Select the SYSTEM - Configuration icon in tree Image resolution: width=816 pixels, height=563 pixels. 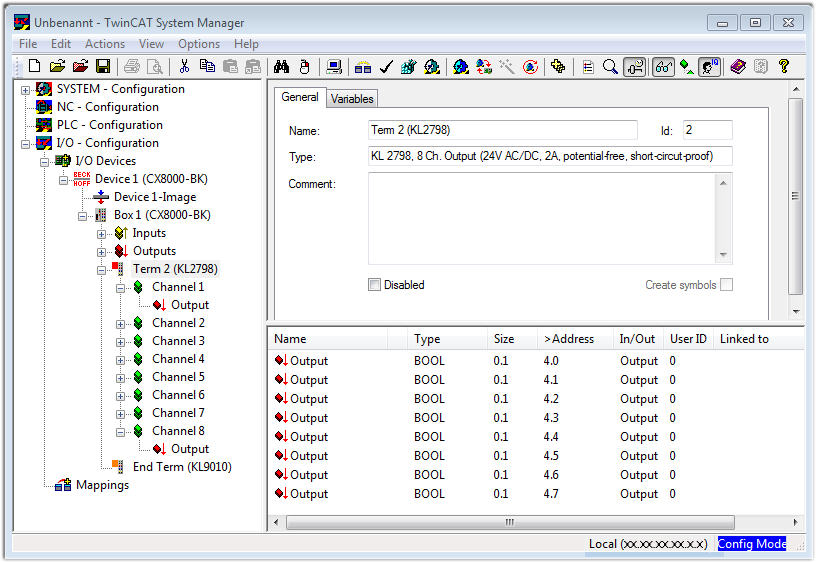click(x=44, y=89)
